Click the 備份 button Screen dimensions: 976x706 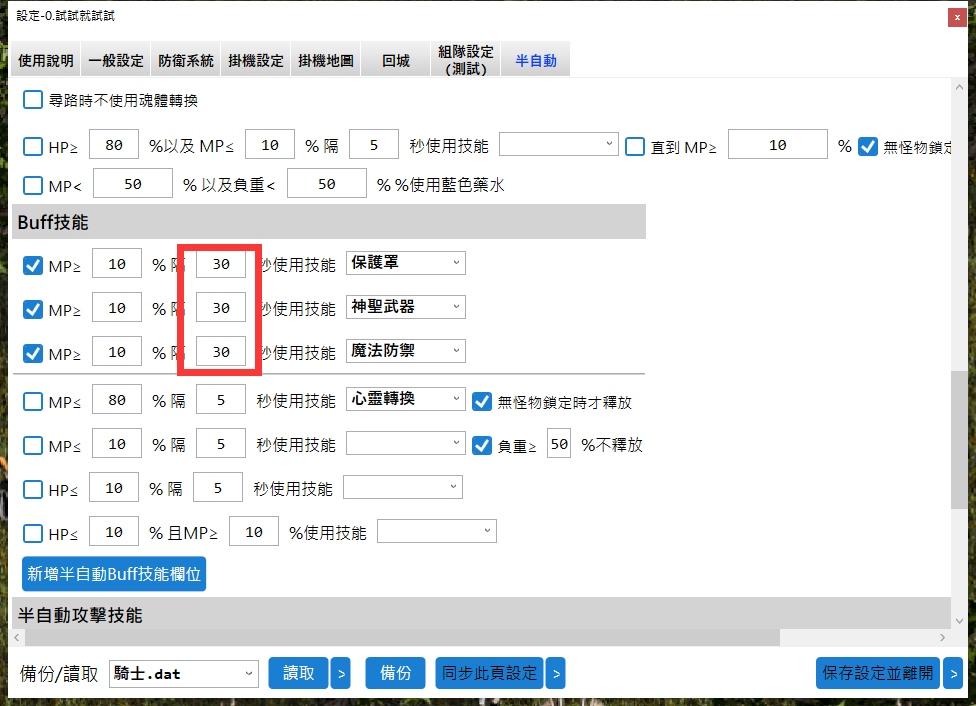[x=396, y=673]
